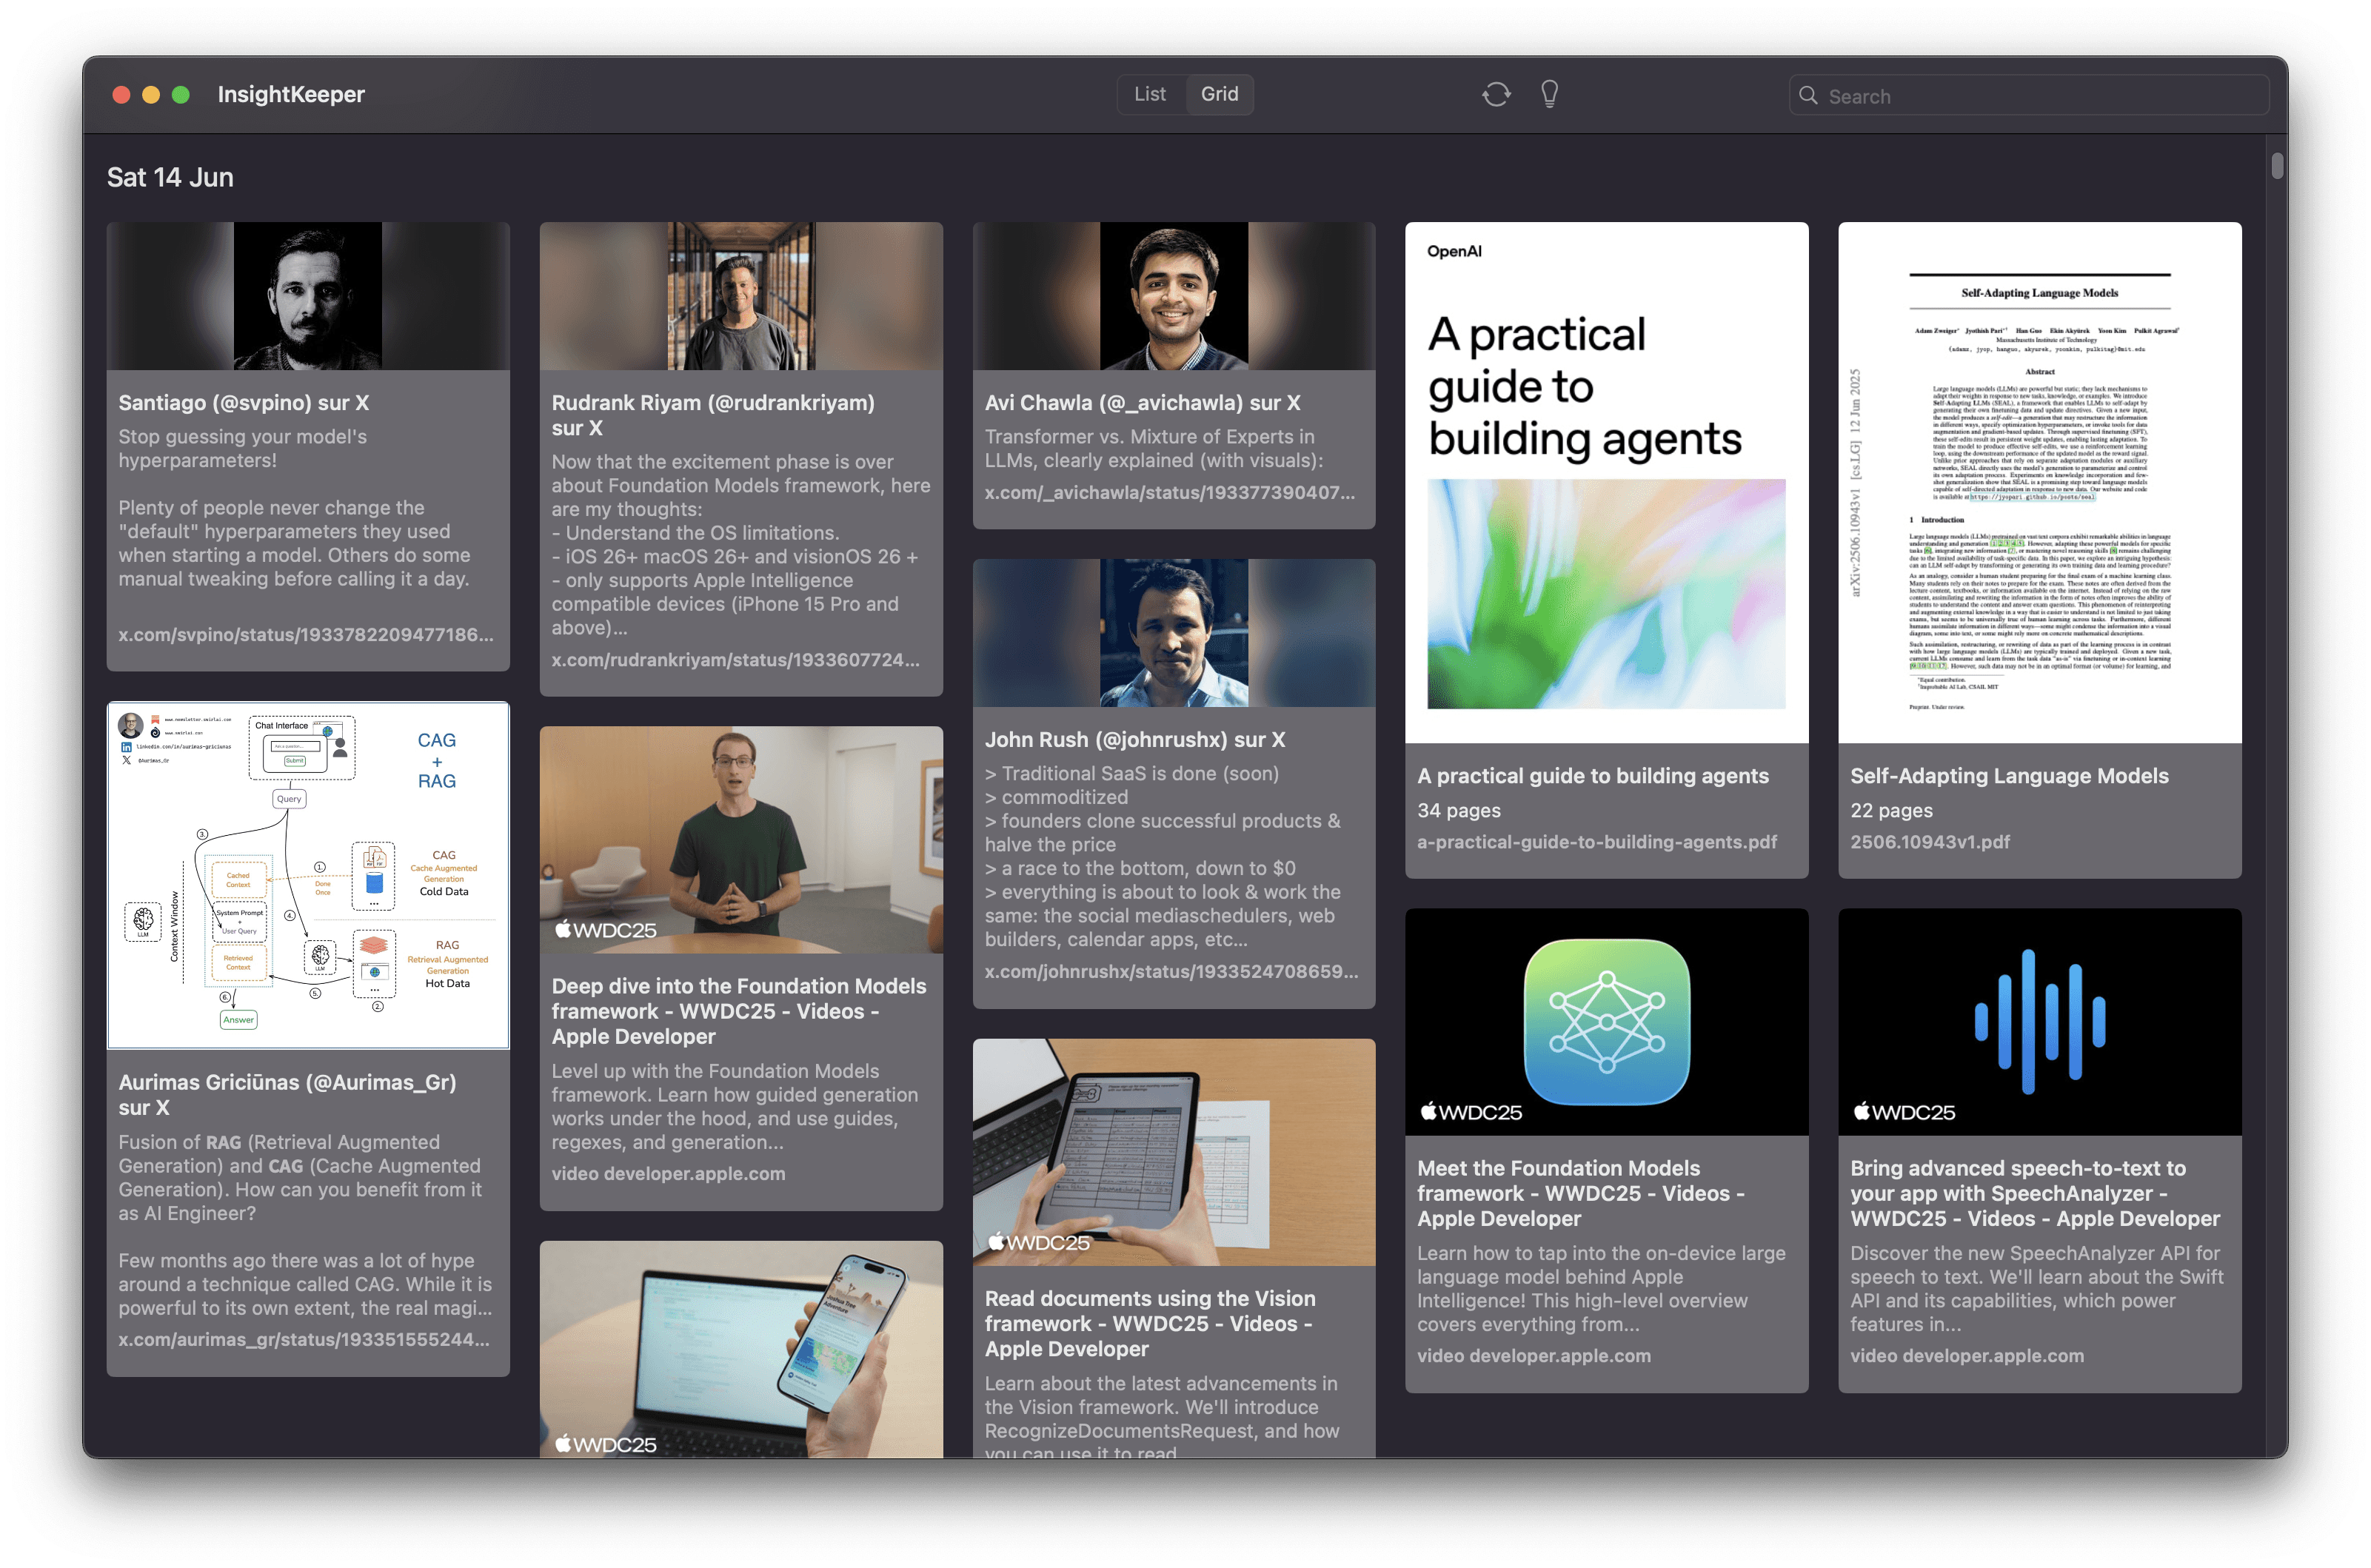Click the 'Sat 14 Jun' date header

click(170, 177)
